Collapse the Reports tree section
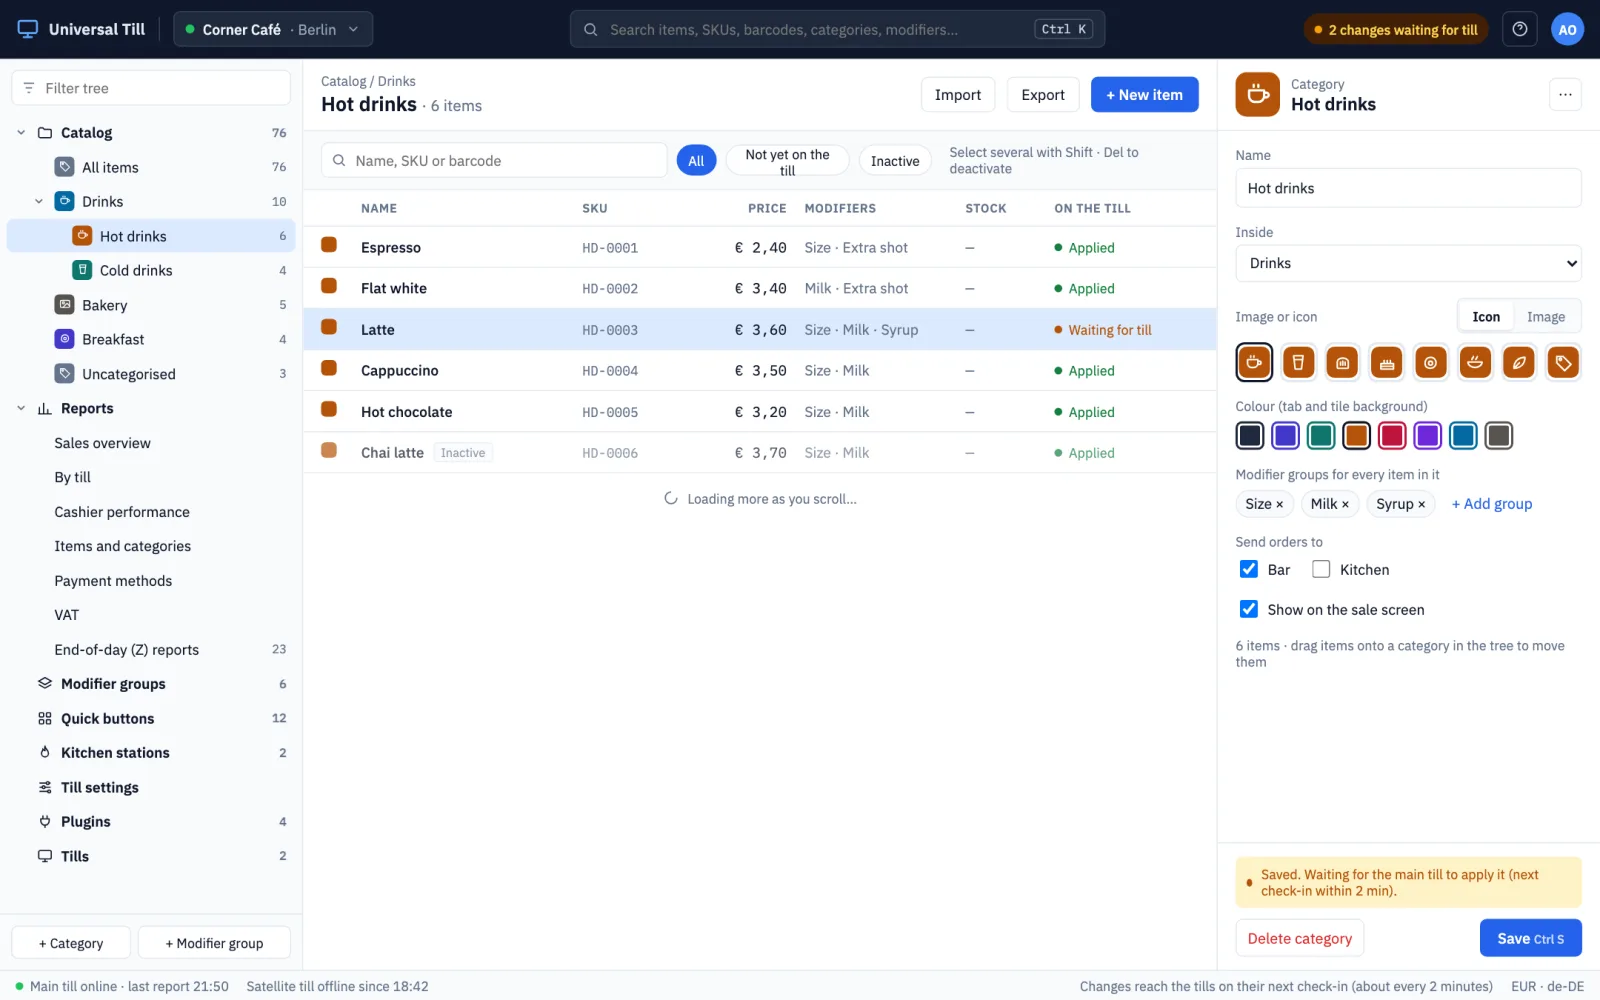1600x1000 pixels. pos(21,408)
